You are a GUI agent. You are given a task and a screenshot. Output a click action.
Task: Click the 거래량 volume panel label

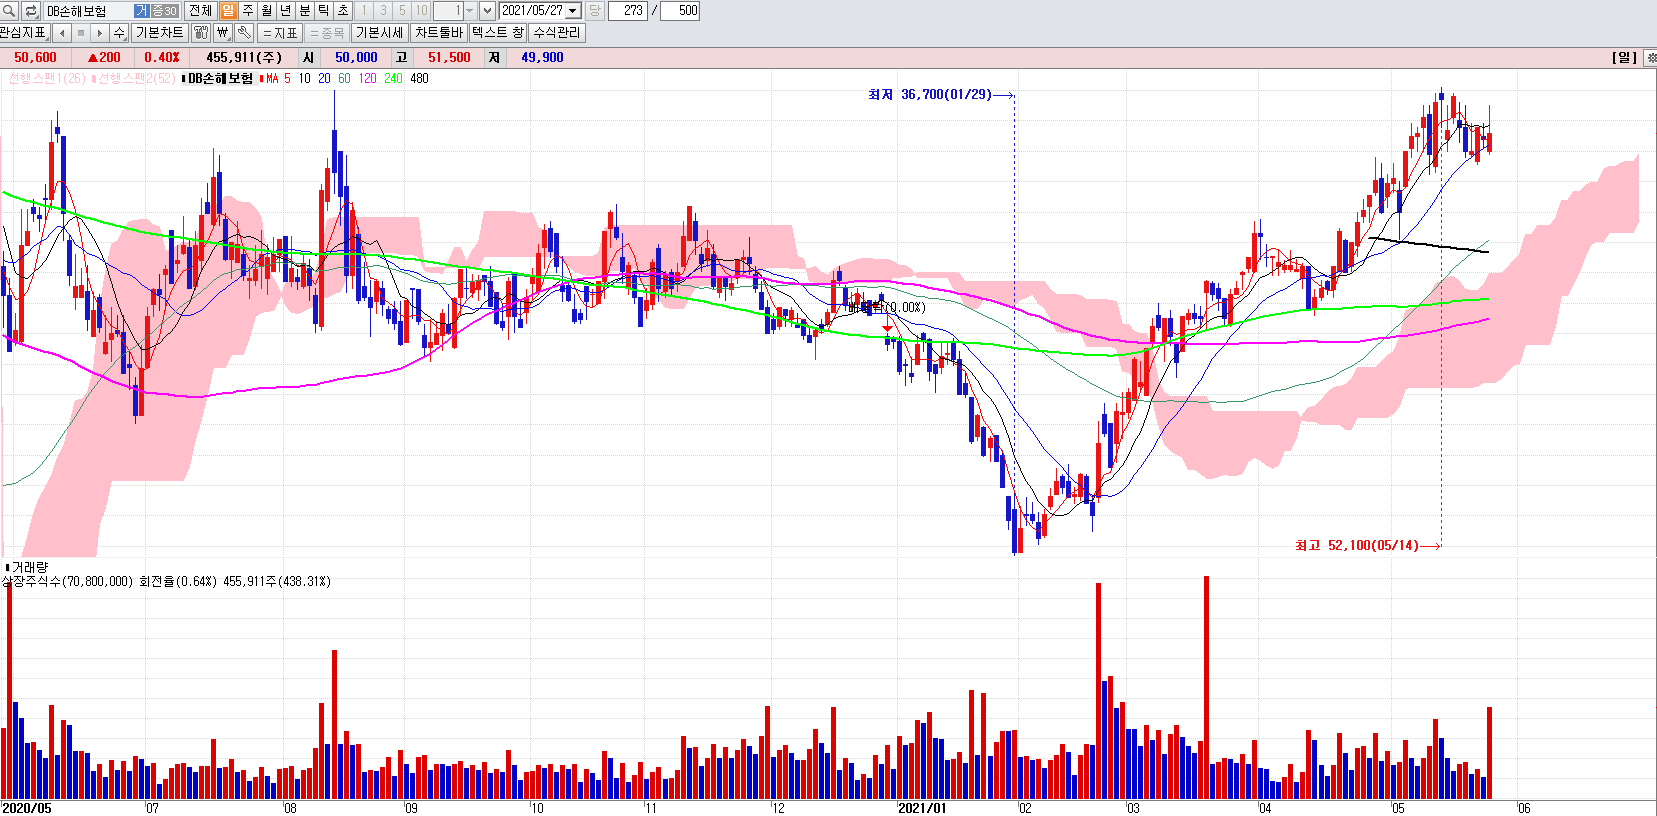coord(30,567)
